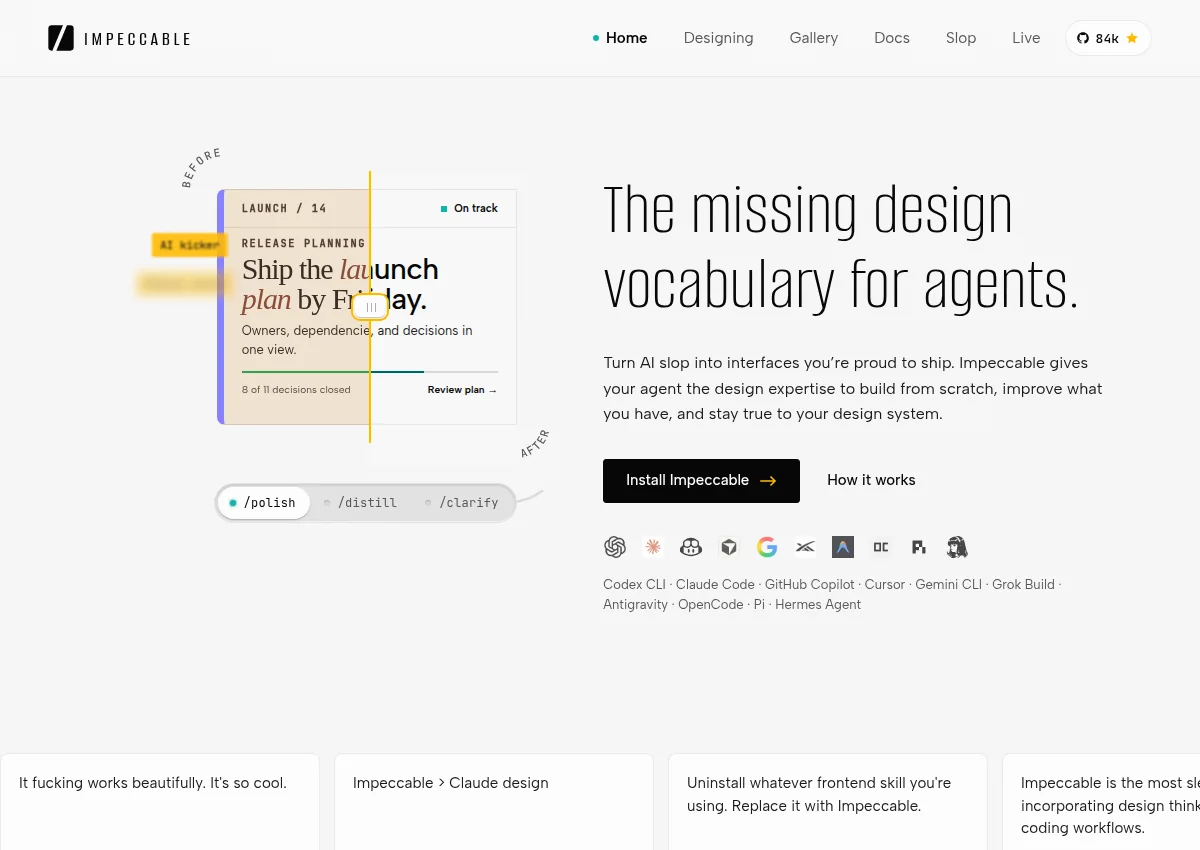Select the /distill command option
1200x850 pixels.
point(361,502)
